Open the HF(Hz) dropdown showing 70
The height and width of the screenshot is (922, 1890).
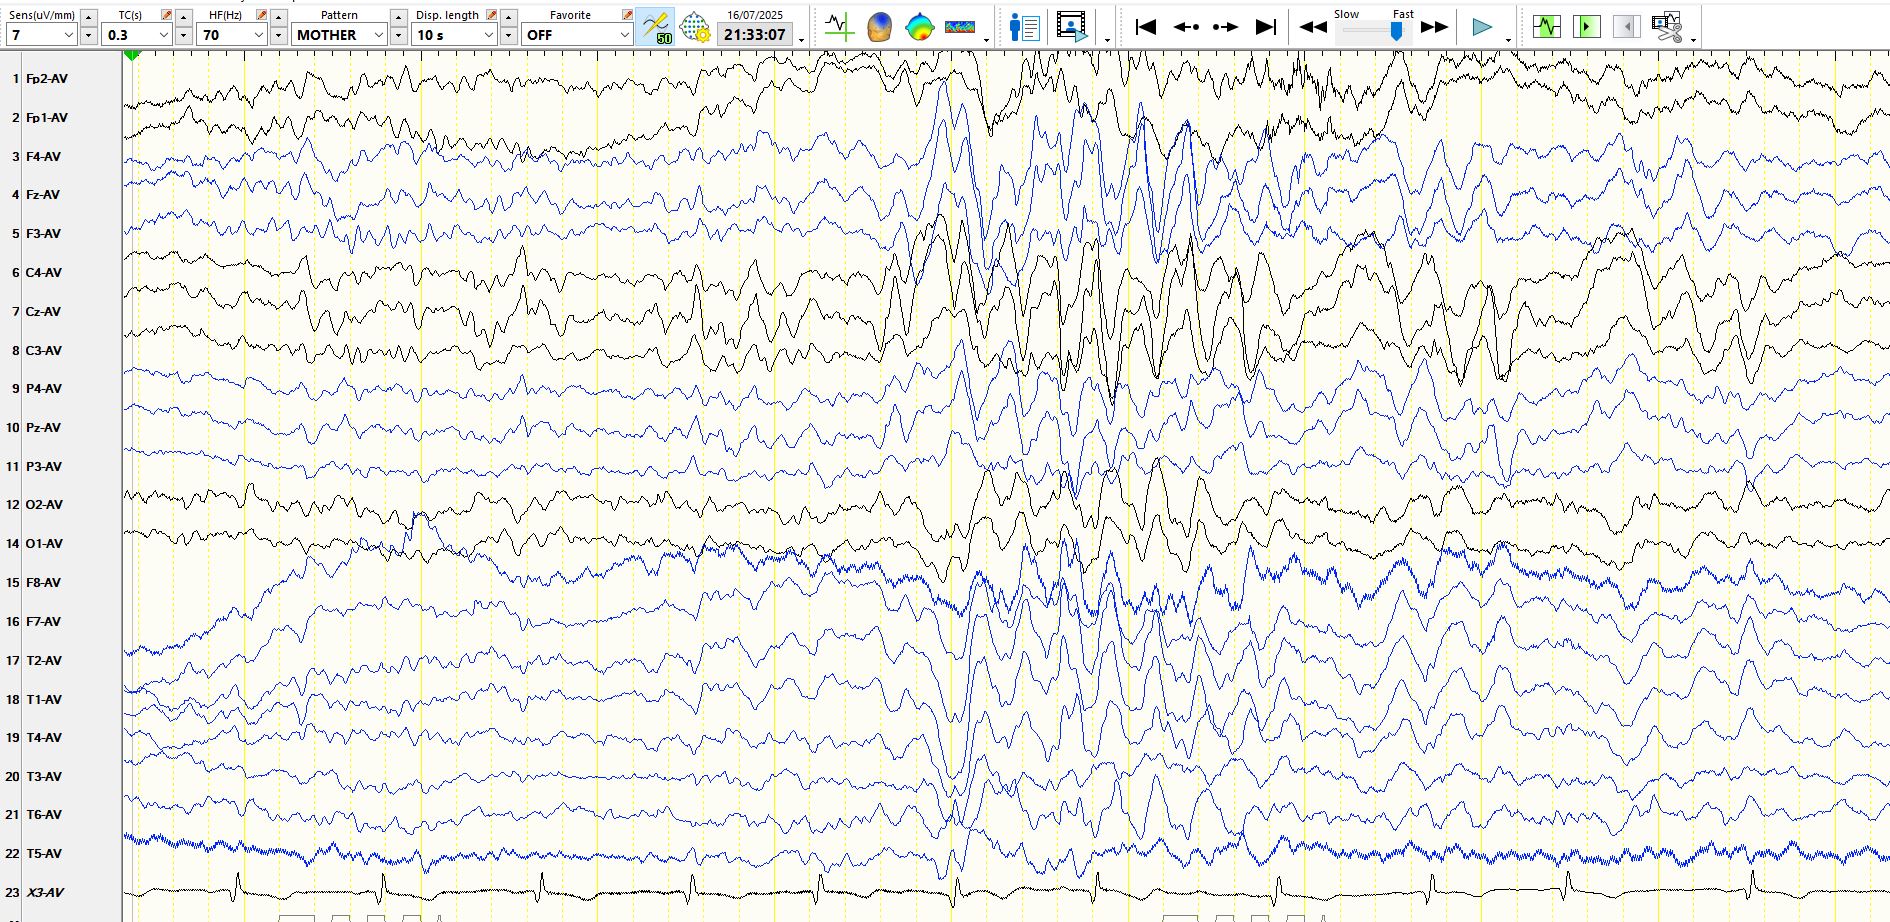232,35
